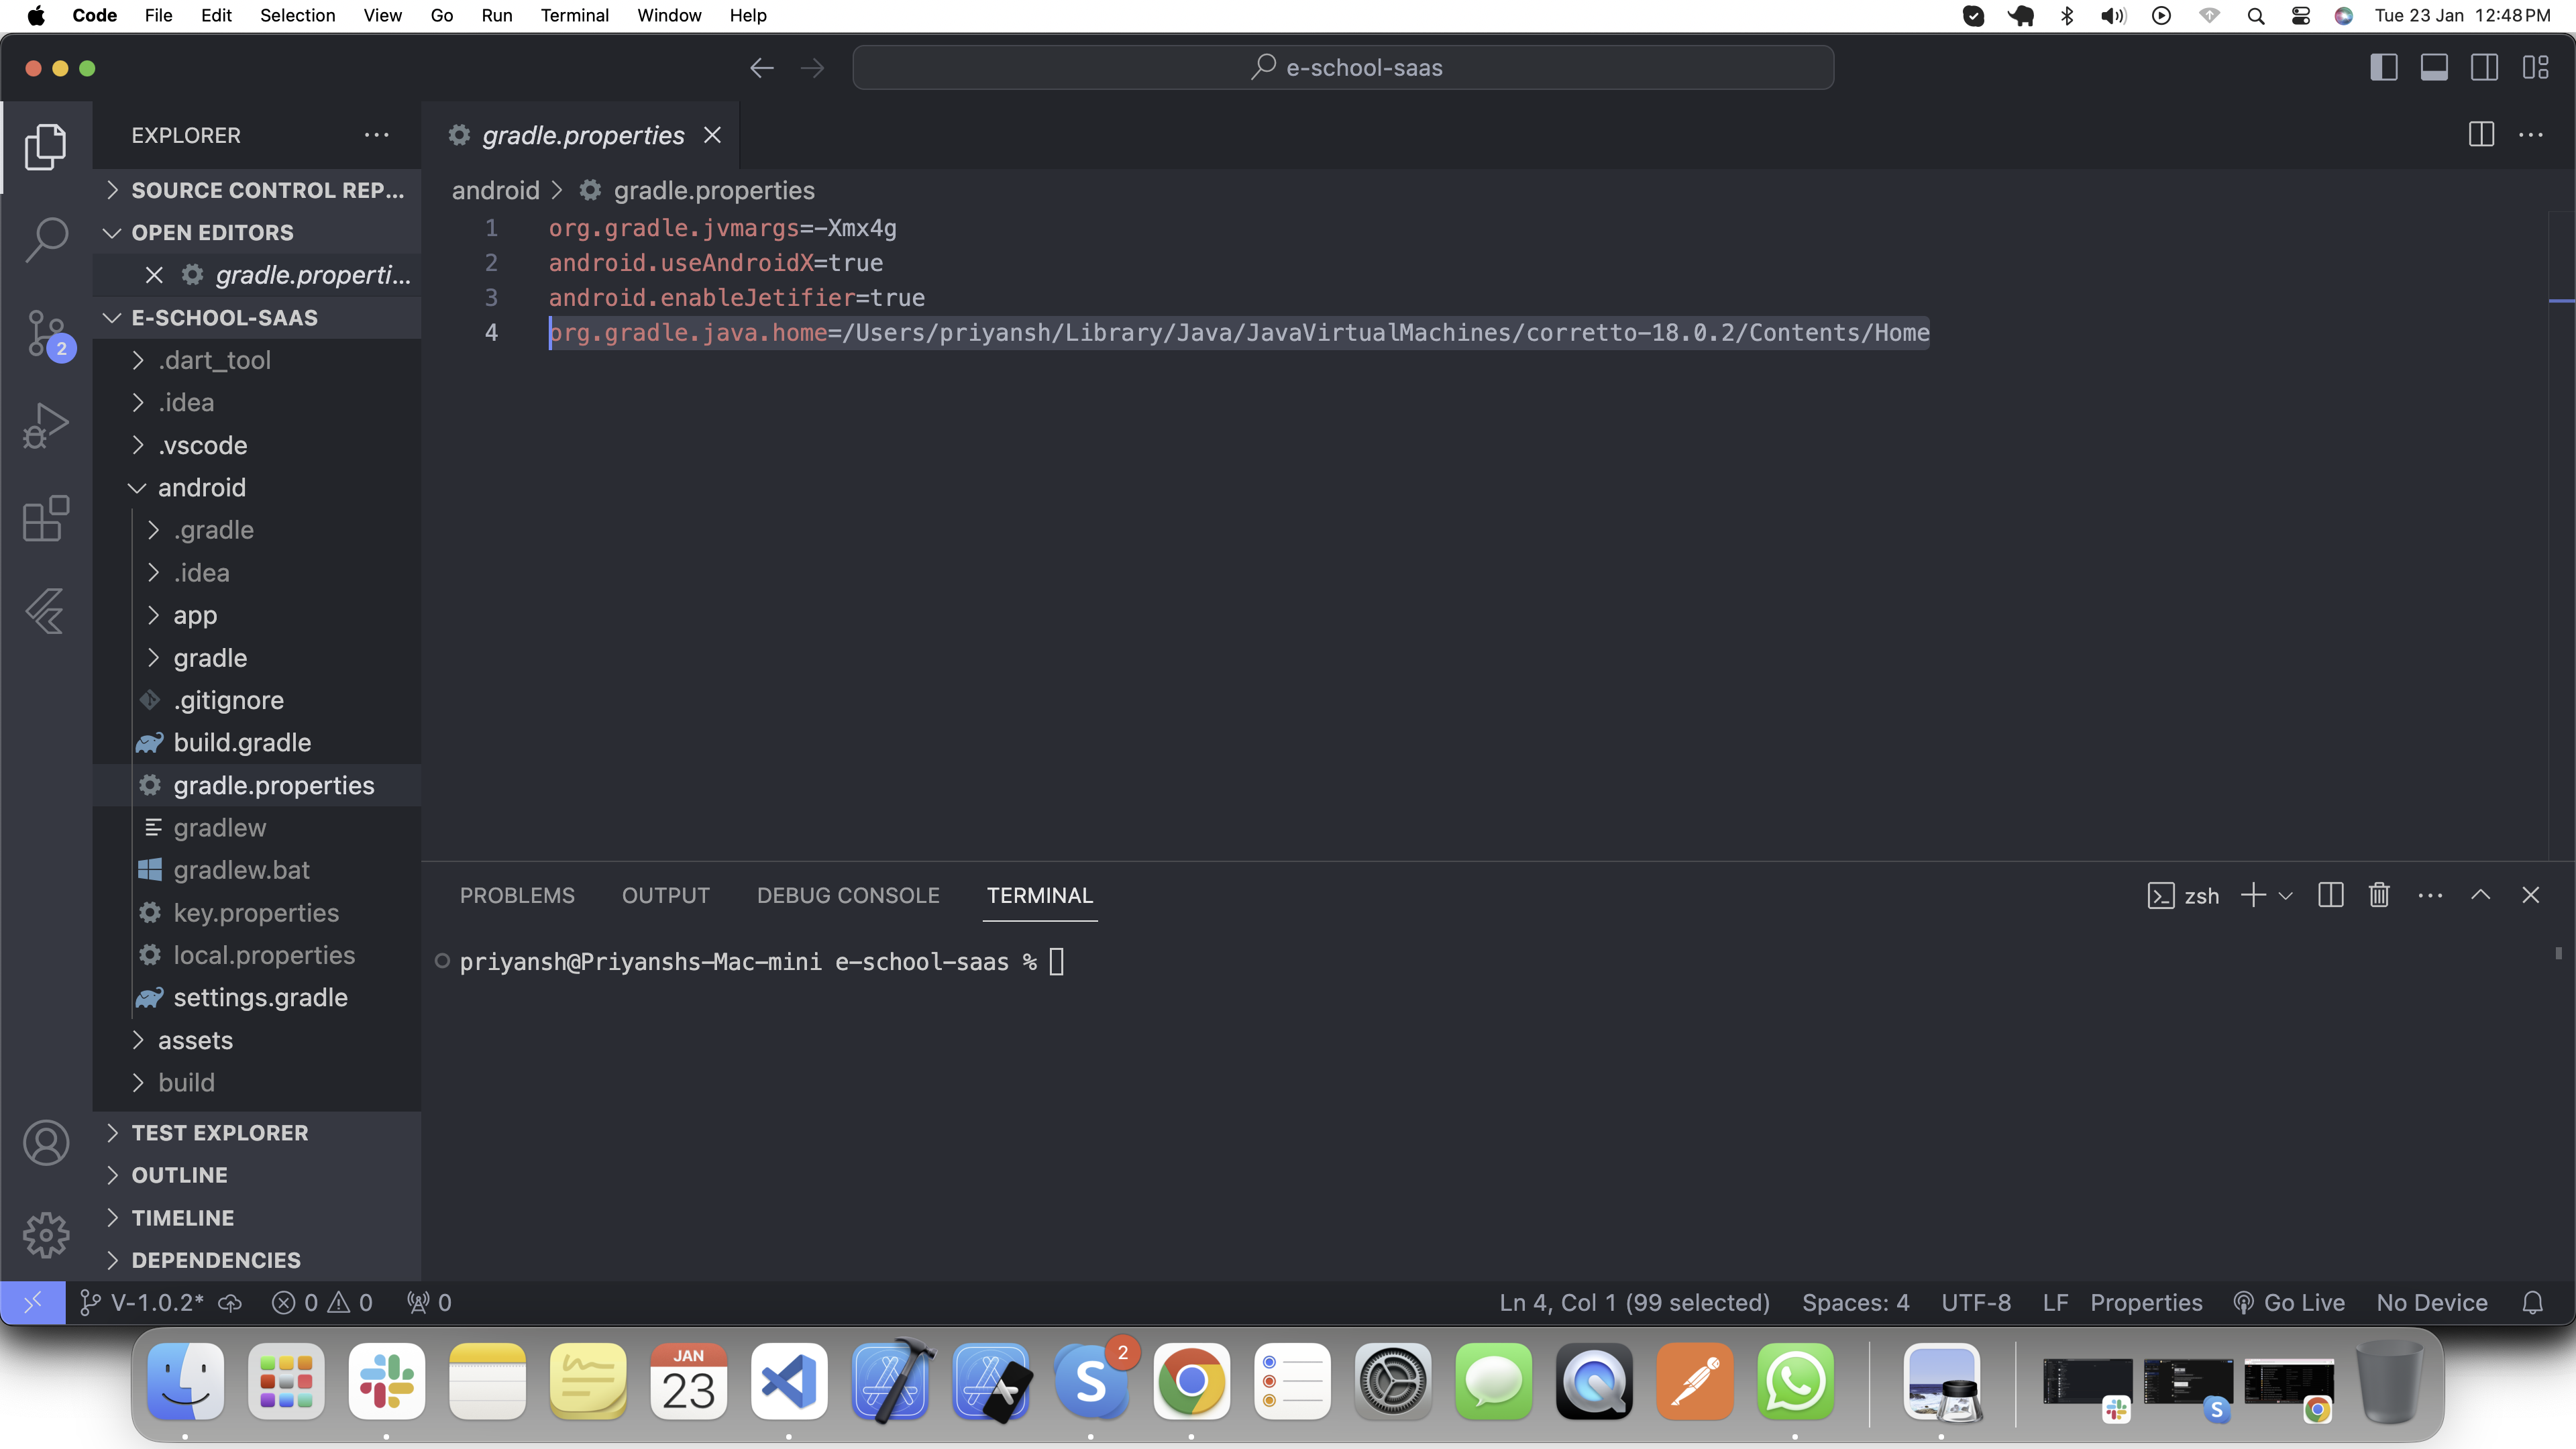Open build.gradle in the explorer
Image resolution: width=2576 pixels, height=1449 pixels.
pyautogui.click(x=242, y=742)
